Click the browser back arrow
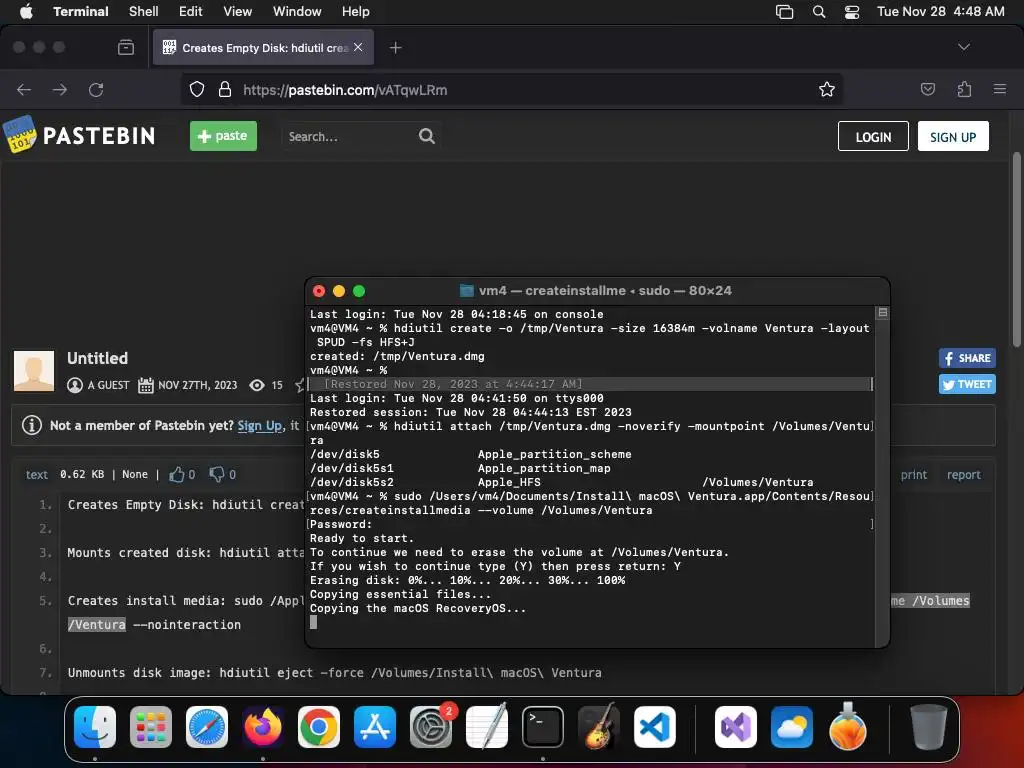The image size is (1024, 768). point(24,89)
